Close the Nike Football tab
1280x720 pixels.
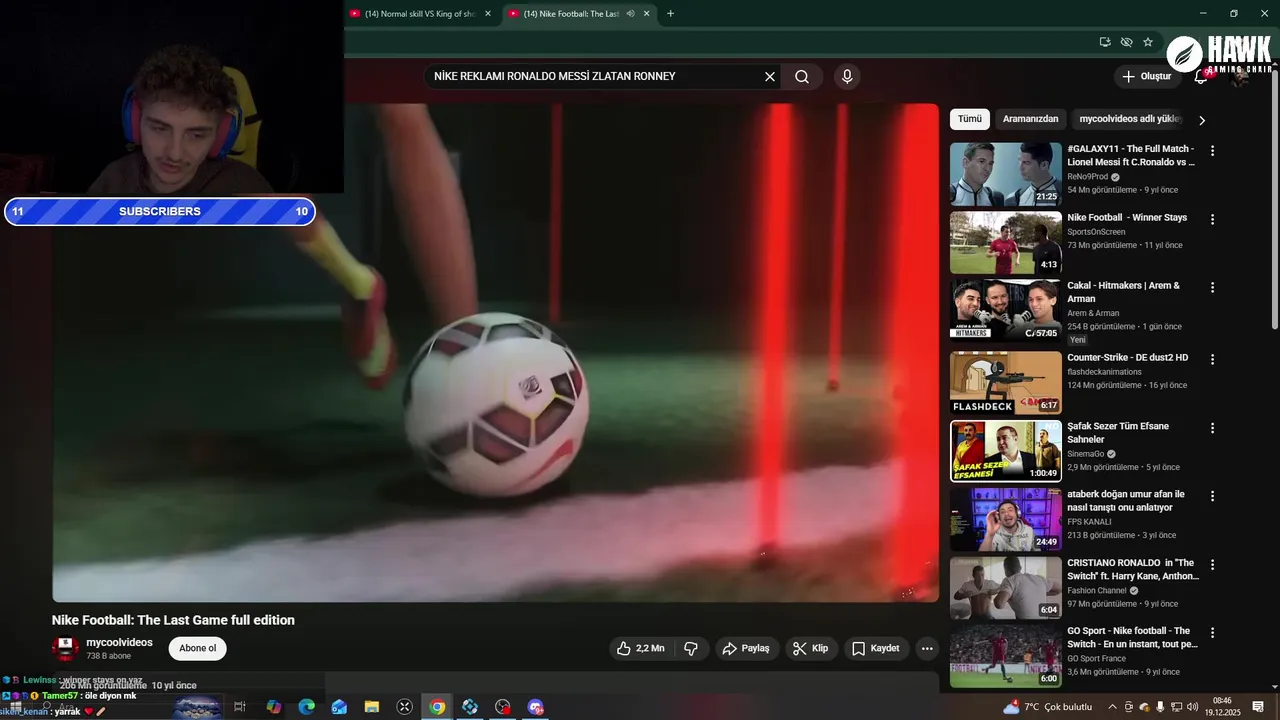tap(647, 14)
